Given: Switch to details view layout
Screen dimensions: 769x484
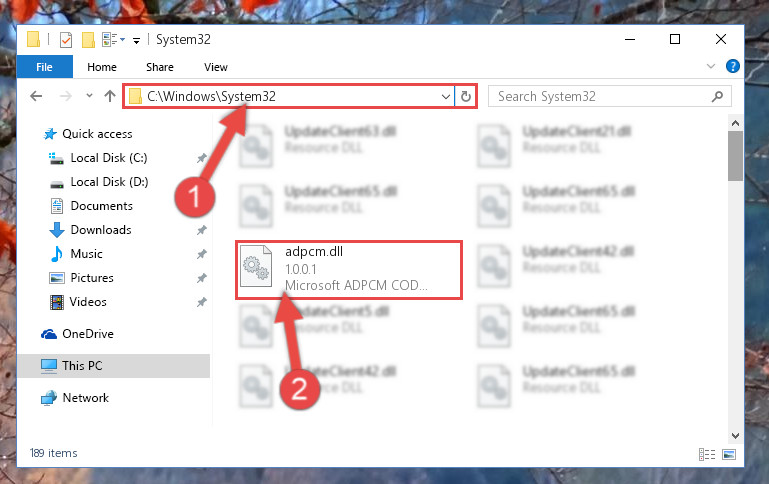Looking at the screenshot, I should click(707, 455).
